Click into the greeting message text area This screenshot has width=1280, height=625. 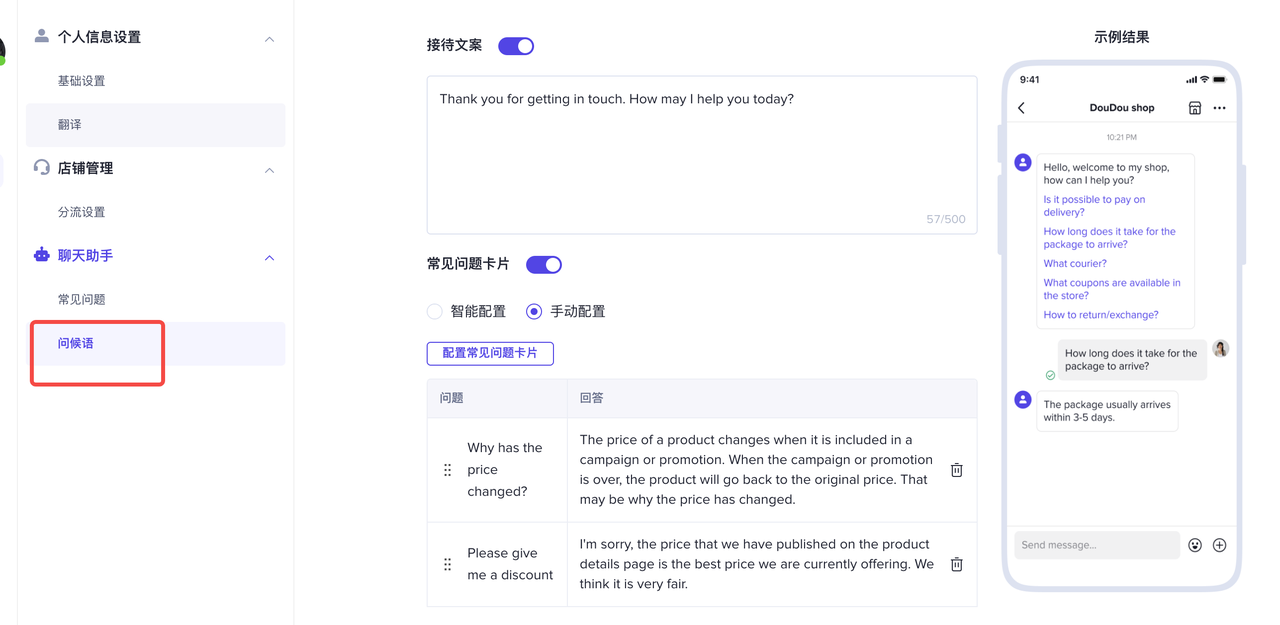click(701, 155)
